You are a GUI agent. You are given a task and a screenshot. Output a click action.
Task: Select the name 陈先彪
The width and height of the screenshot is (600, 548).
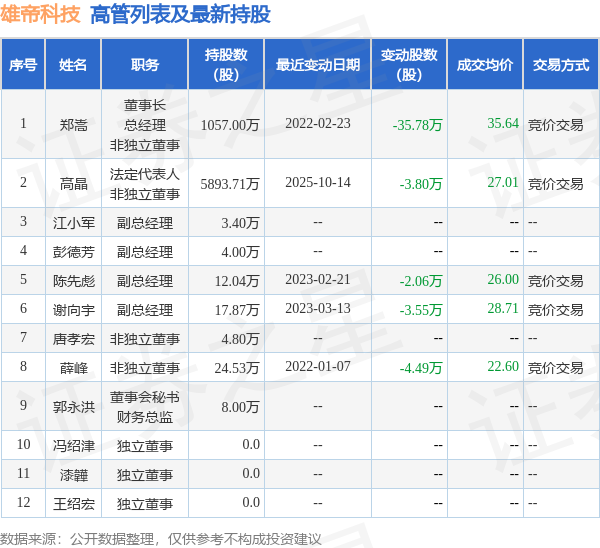73,281
